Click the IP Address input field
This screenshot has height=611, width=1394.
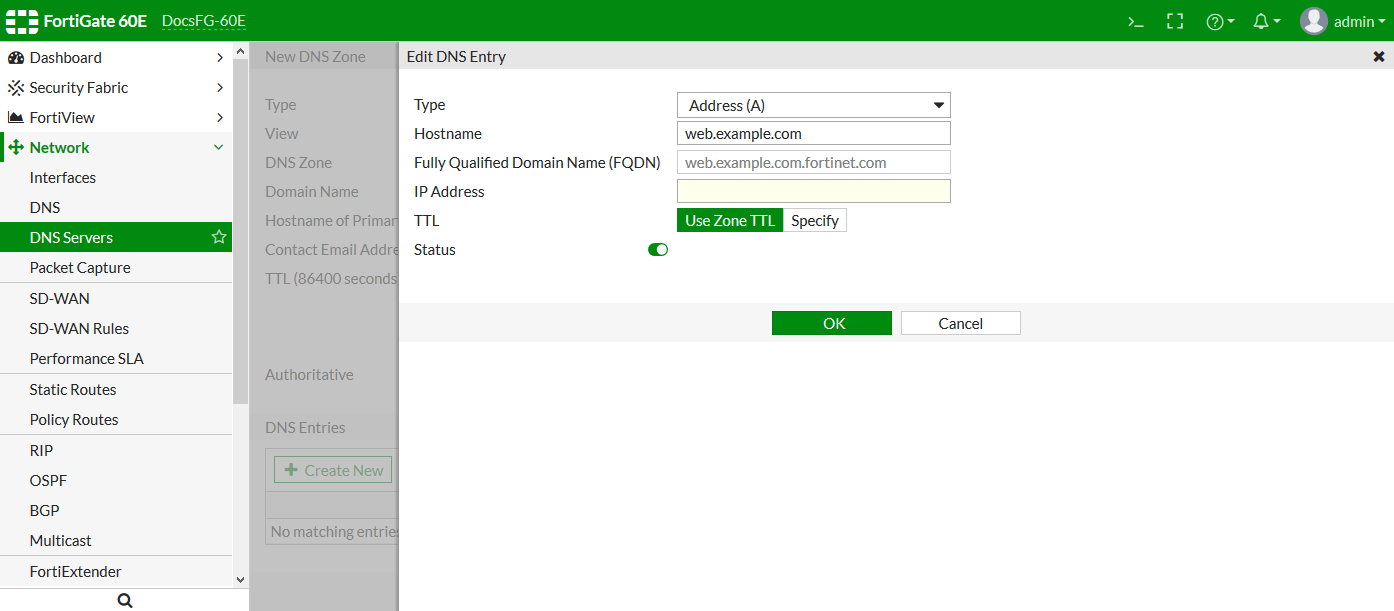pos(814,192)
